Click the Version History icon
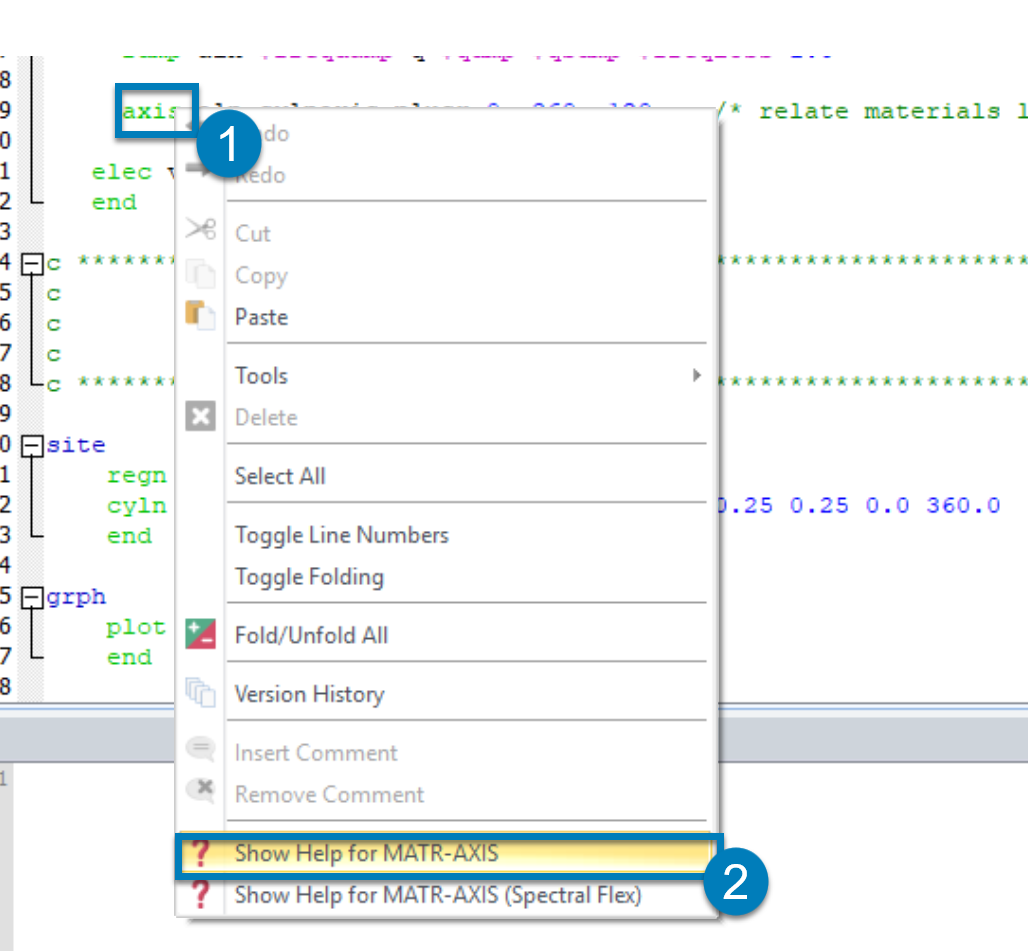The width and height of the screenshot is (1028, 951). coord(200,693)
